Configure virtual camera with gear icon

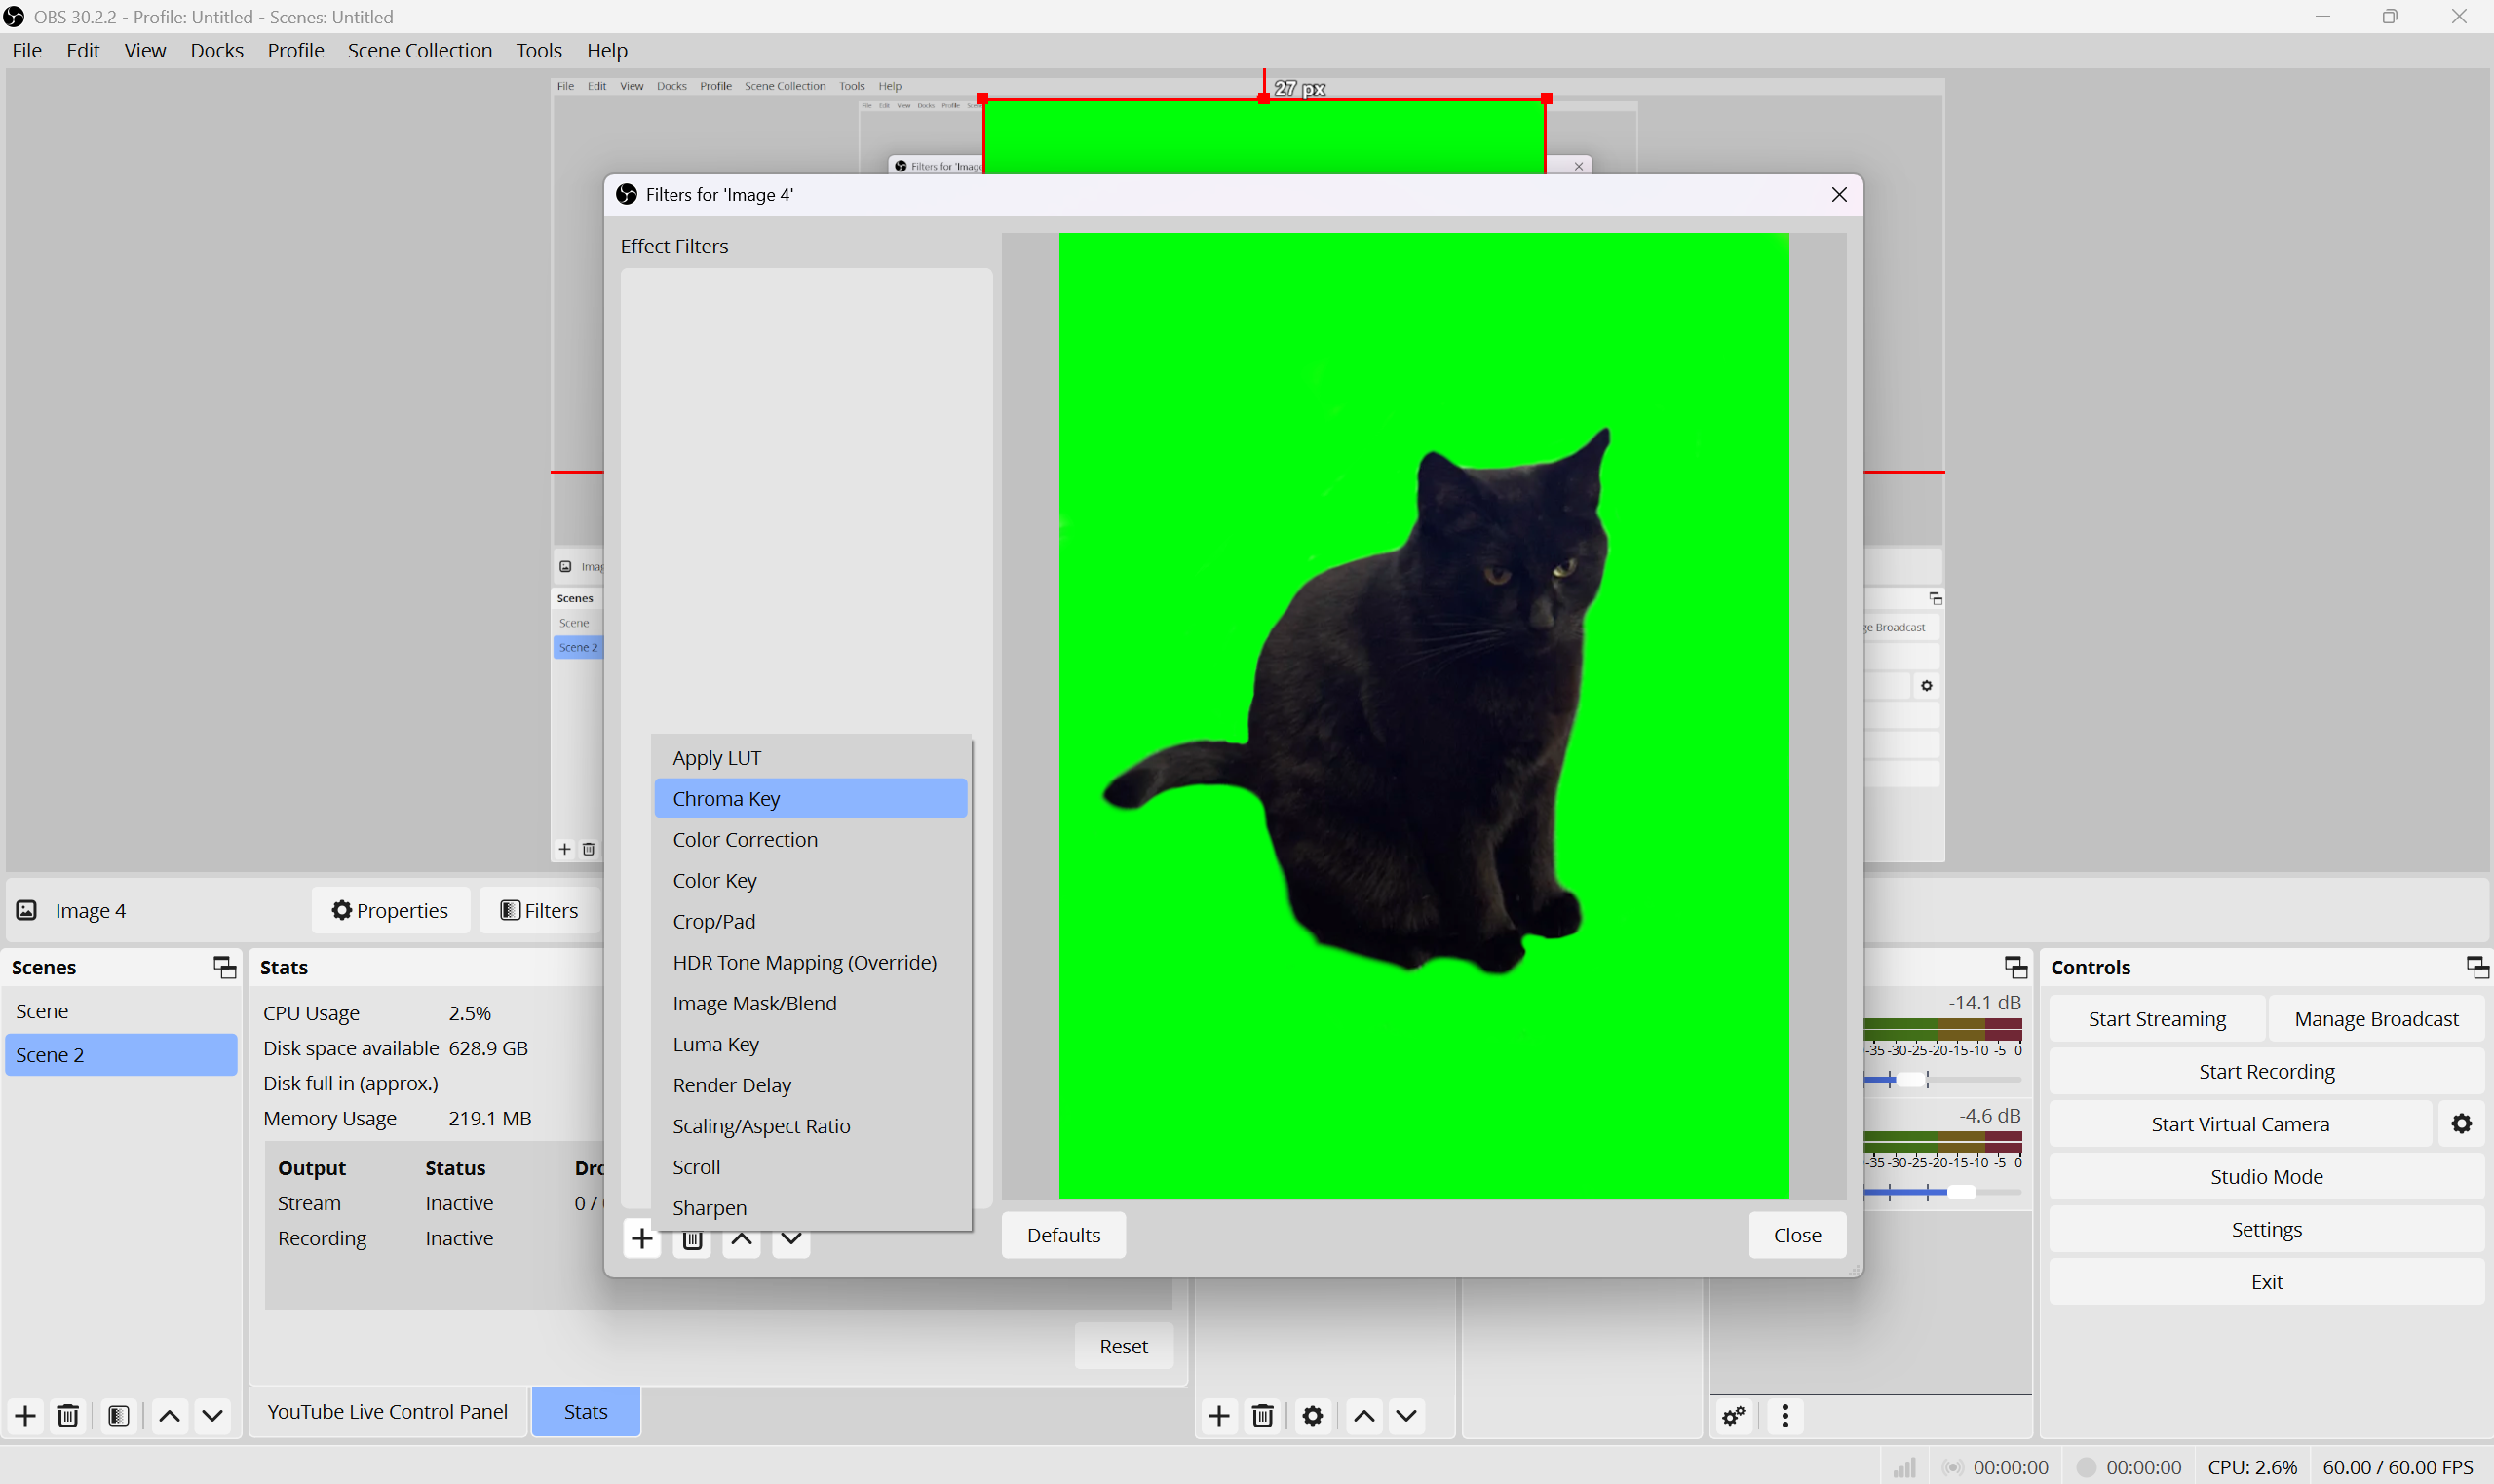[2462, 1124]
